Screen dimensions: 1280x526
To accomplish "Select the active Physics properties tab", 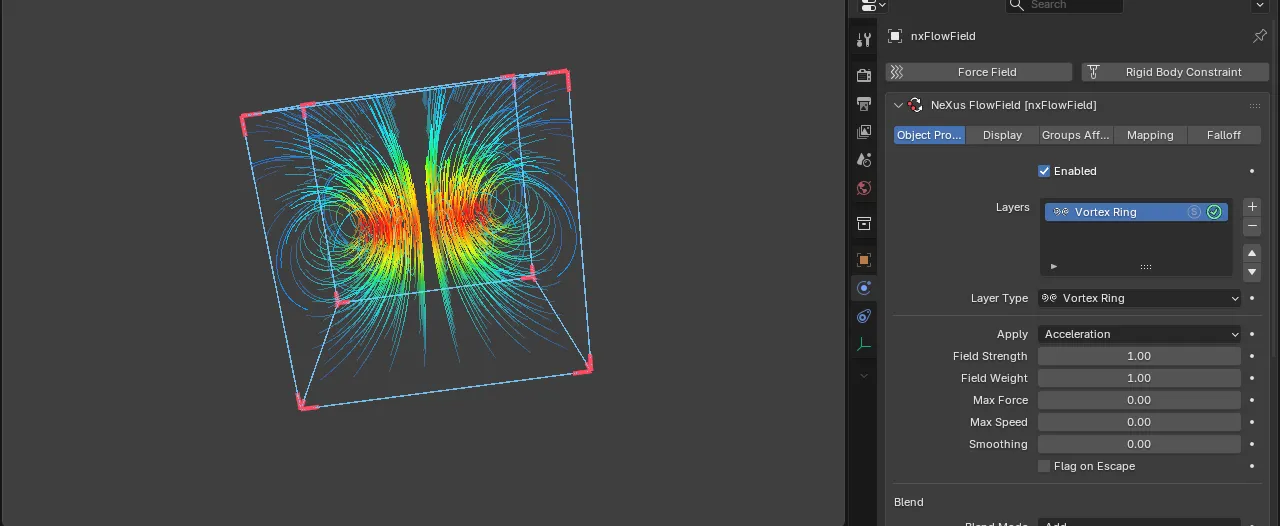I will [864, 288].
